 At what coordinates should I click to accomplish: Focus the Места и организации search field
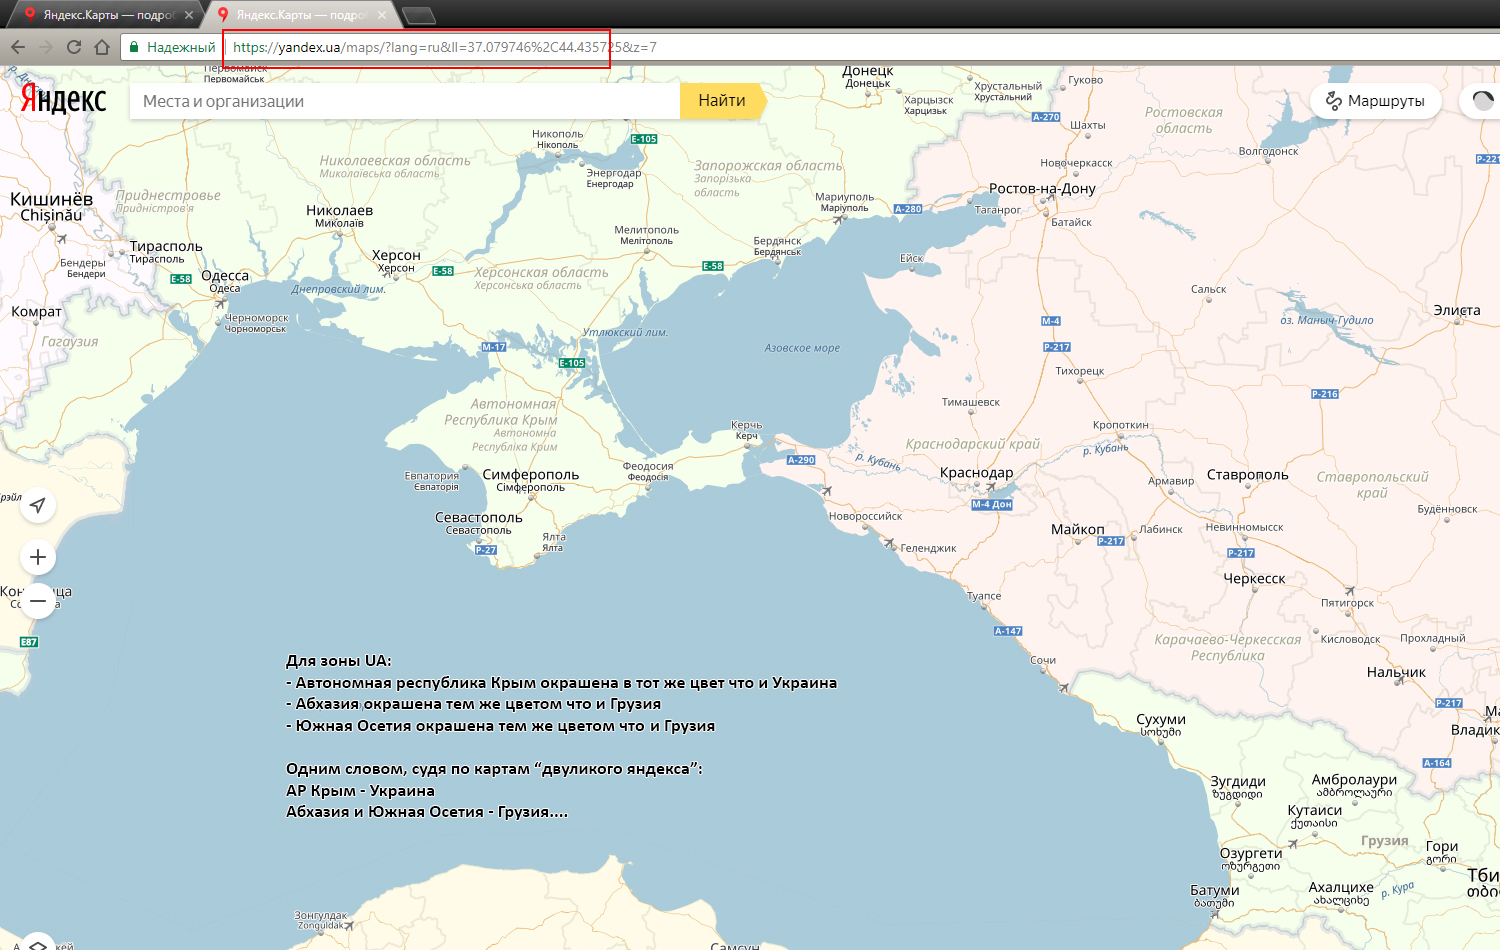tap(405, 101)
